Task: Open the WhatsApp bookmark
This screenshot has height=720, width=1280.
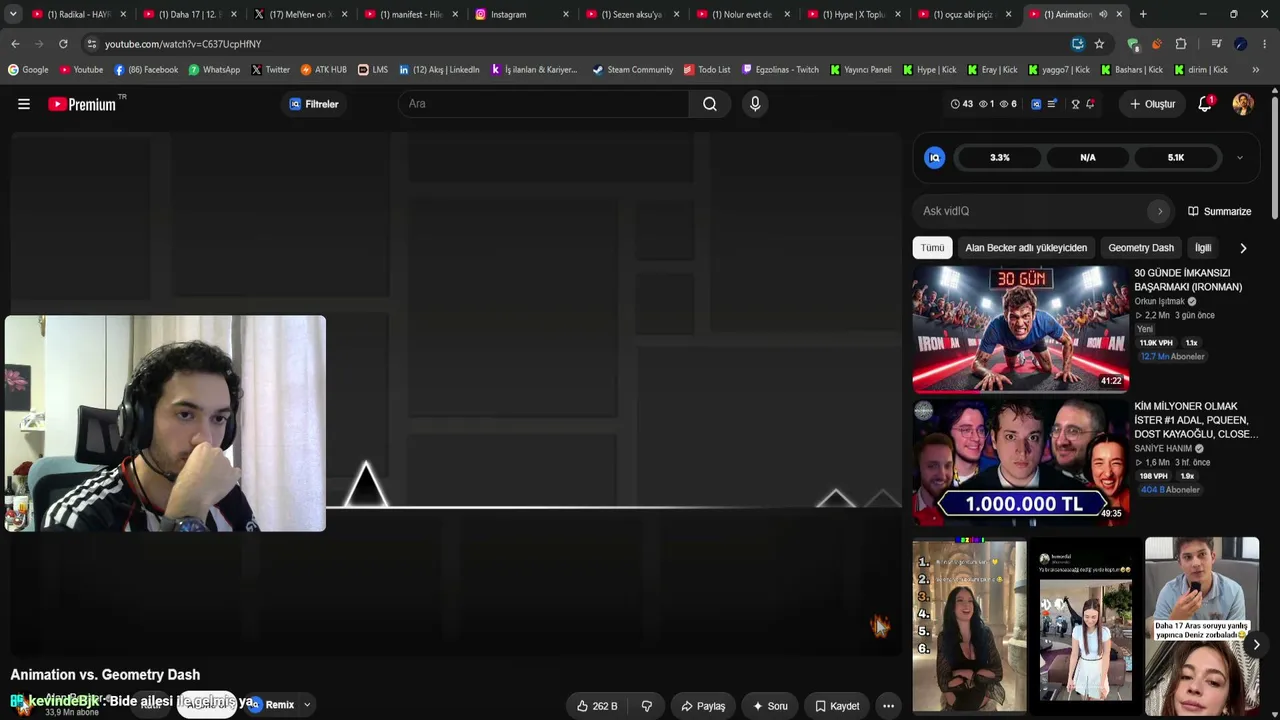Action: [x=214, y=70]
